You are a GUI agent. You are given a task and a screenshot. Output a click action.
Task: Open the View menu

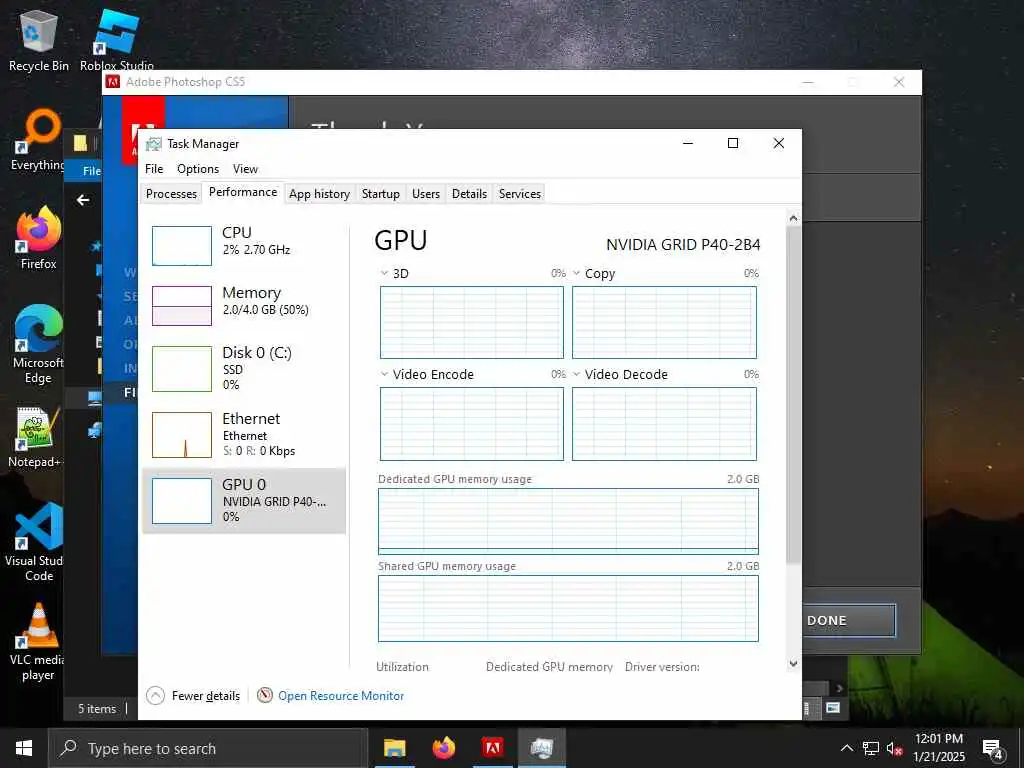(246, 168)
